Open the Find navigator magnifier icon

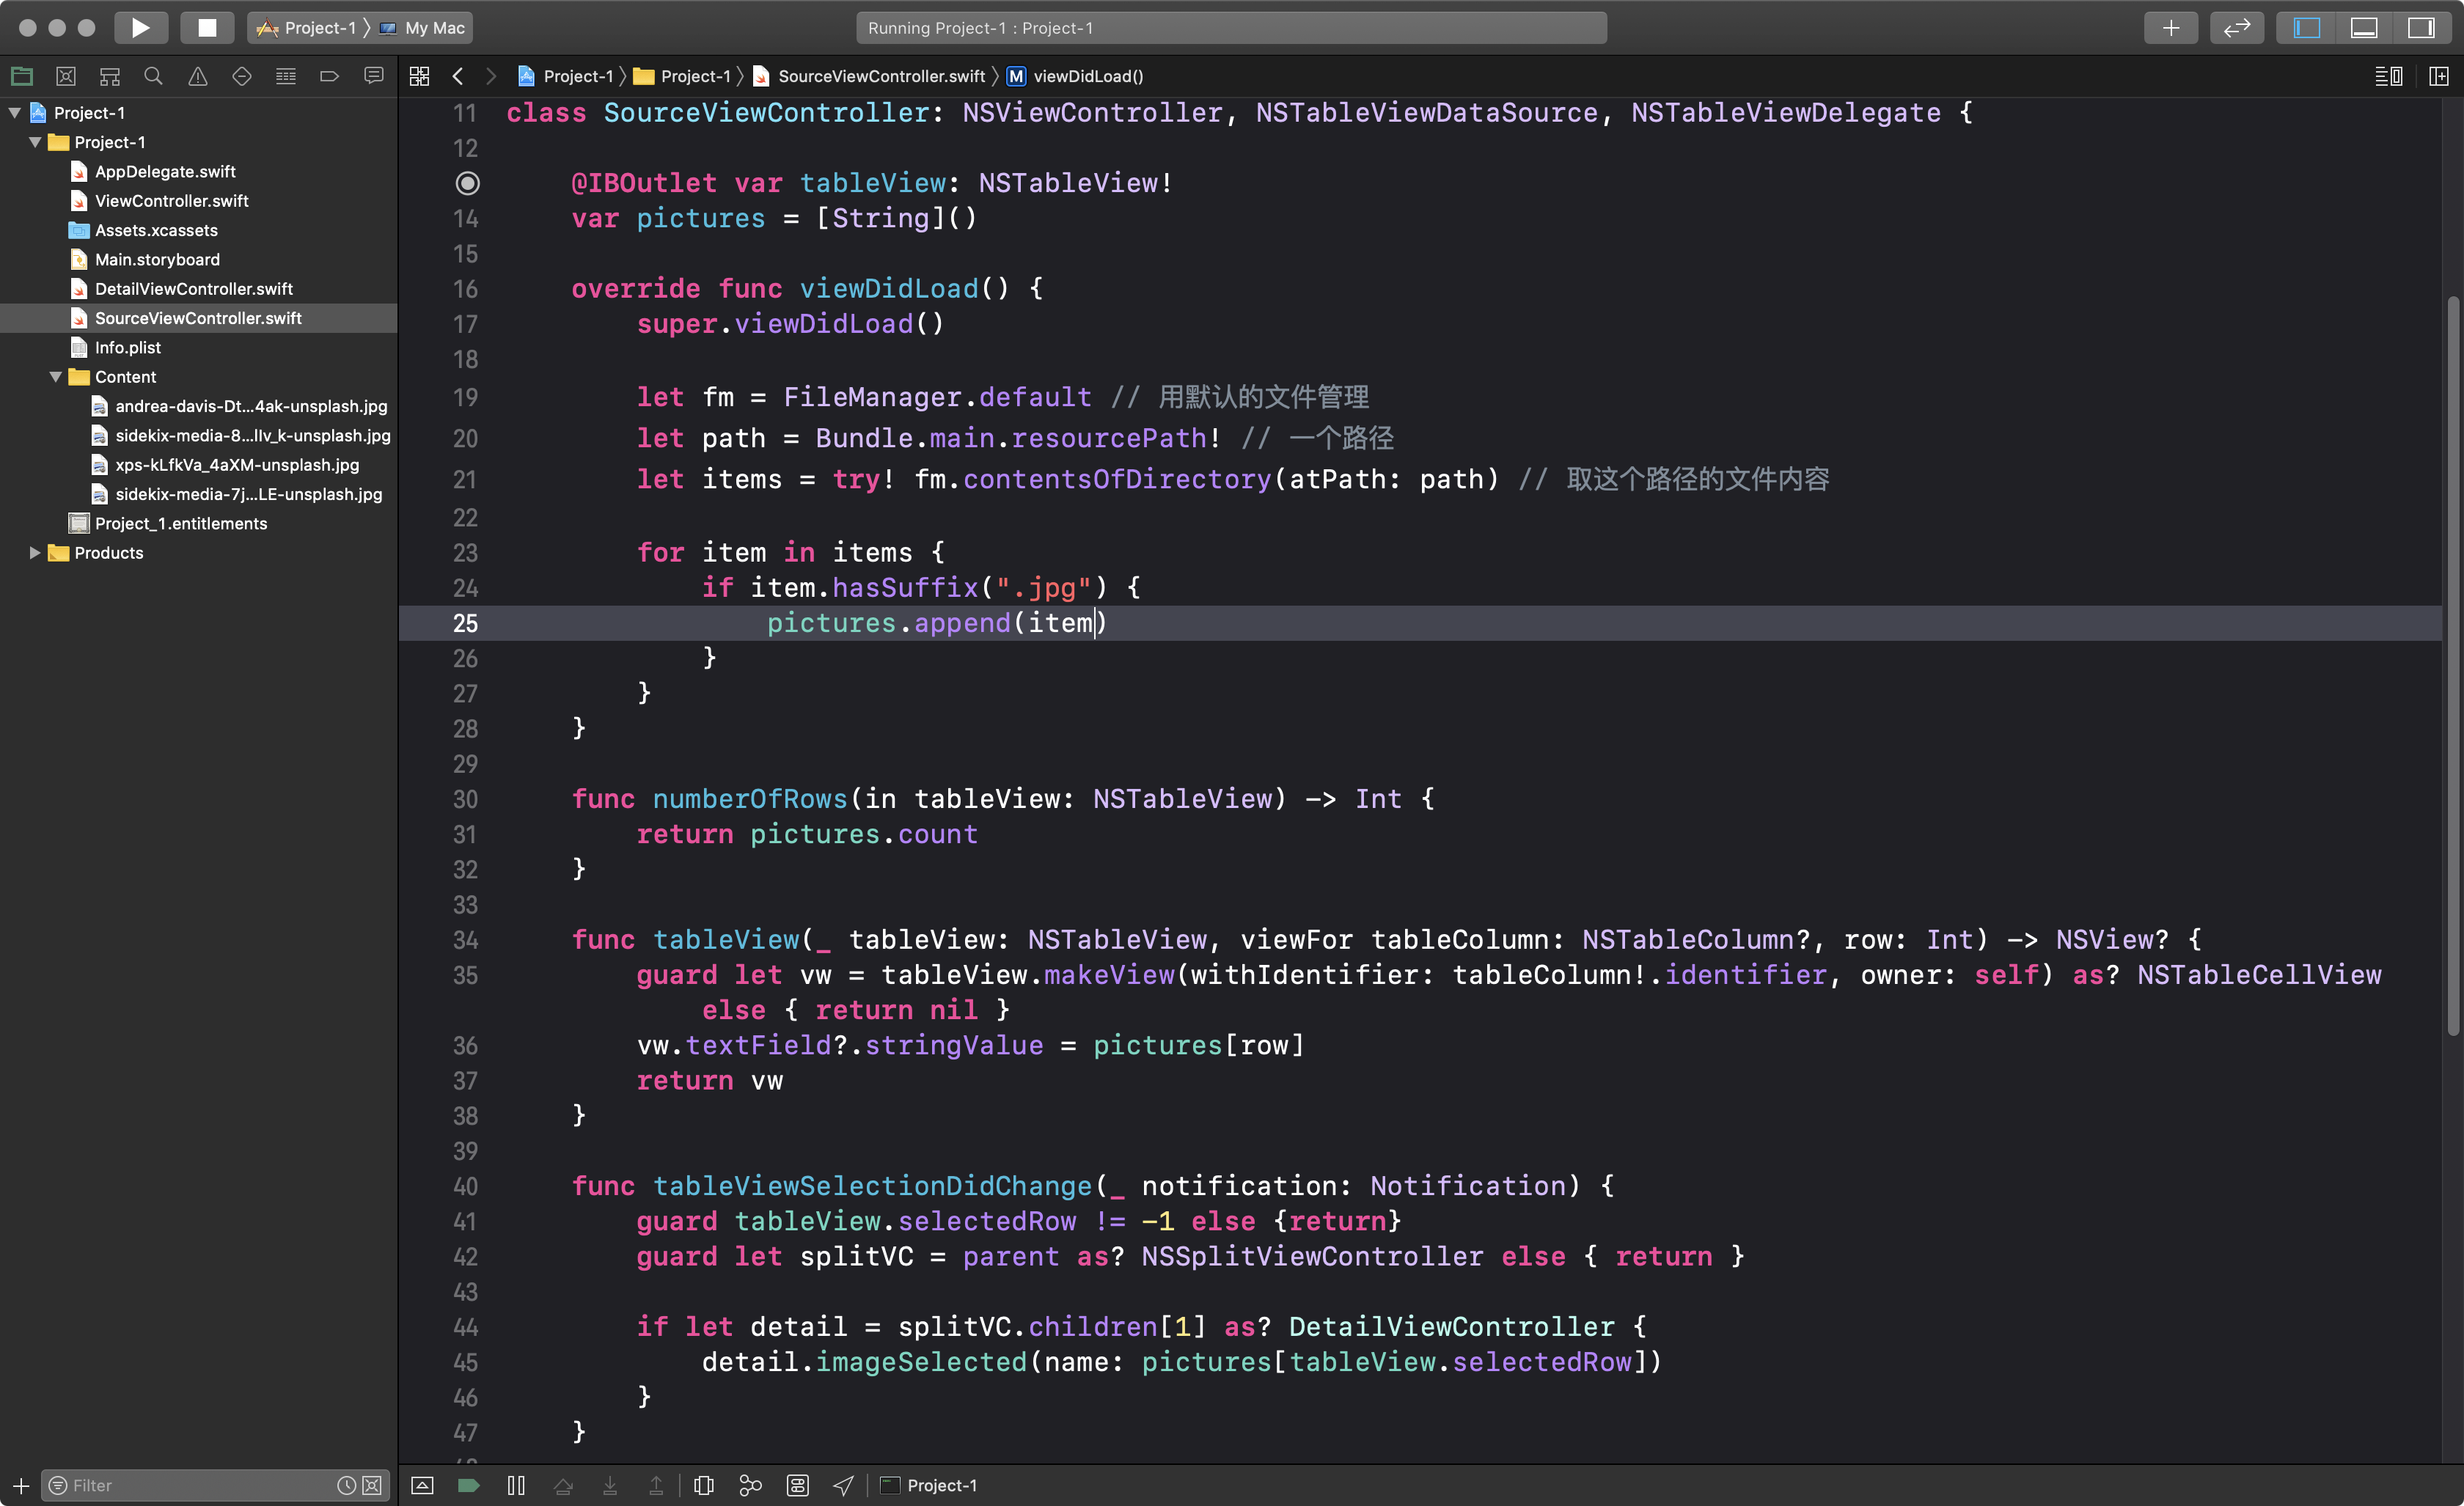[153, 76]
